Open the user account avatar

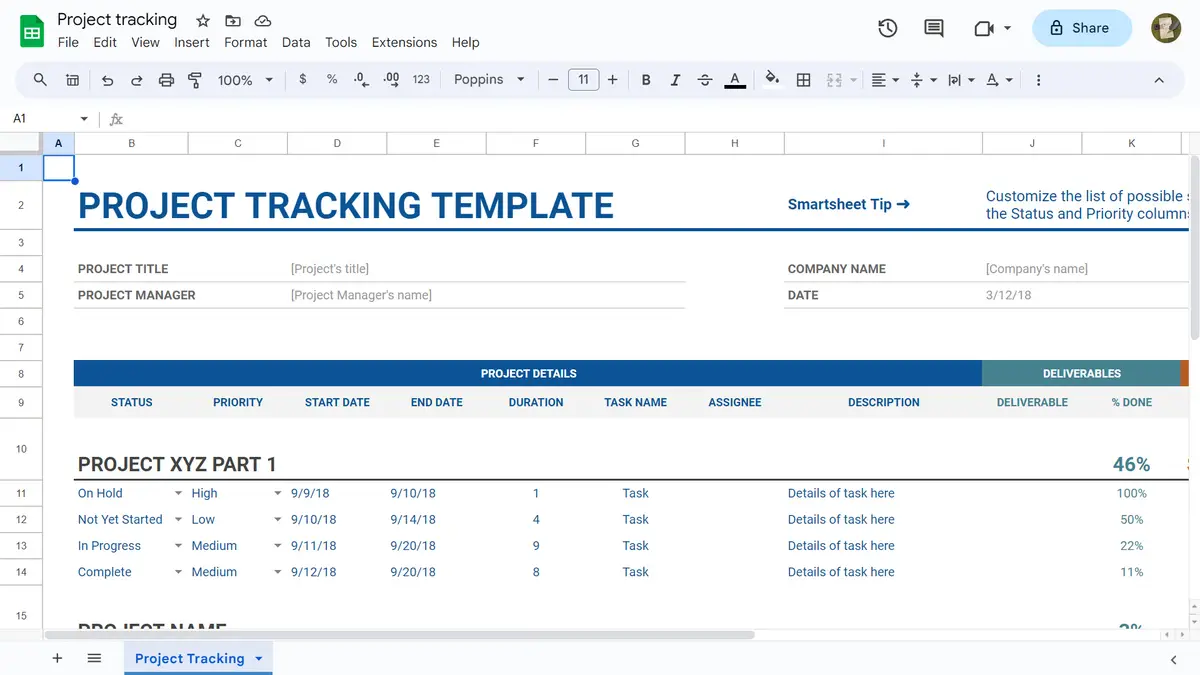[1166, 28]
